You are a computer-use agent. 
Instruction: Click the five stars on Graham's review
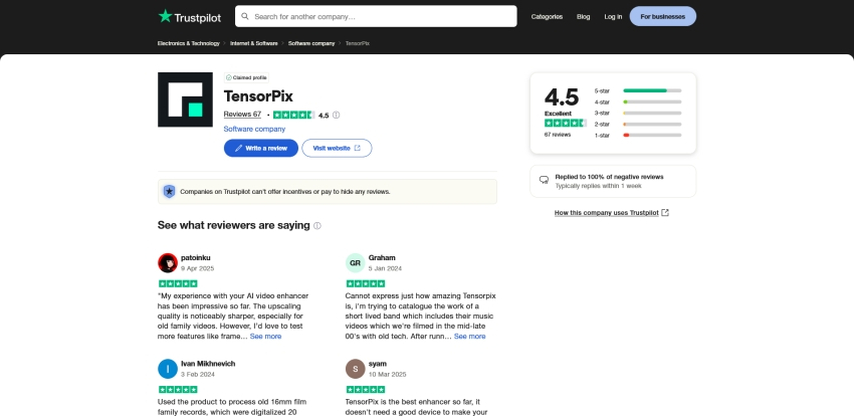pos(365,284)
